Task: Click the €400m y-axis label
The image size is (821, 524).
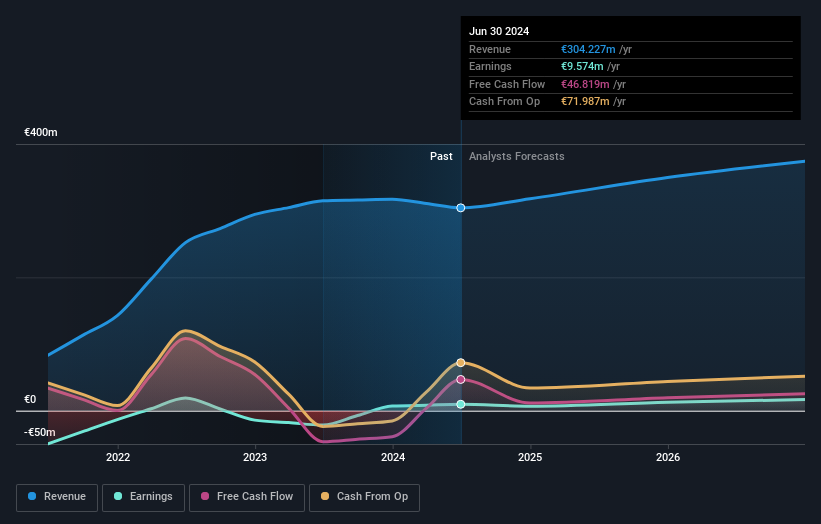Action: pyautogui.click(x=41, y=132)
